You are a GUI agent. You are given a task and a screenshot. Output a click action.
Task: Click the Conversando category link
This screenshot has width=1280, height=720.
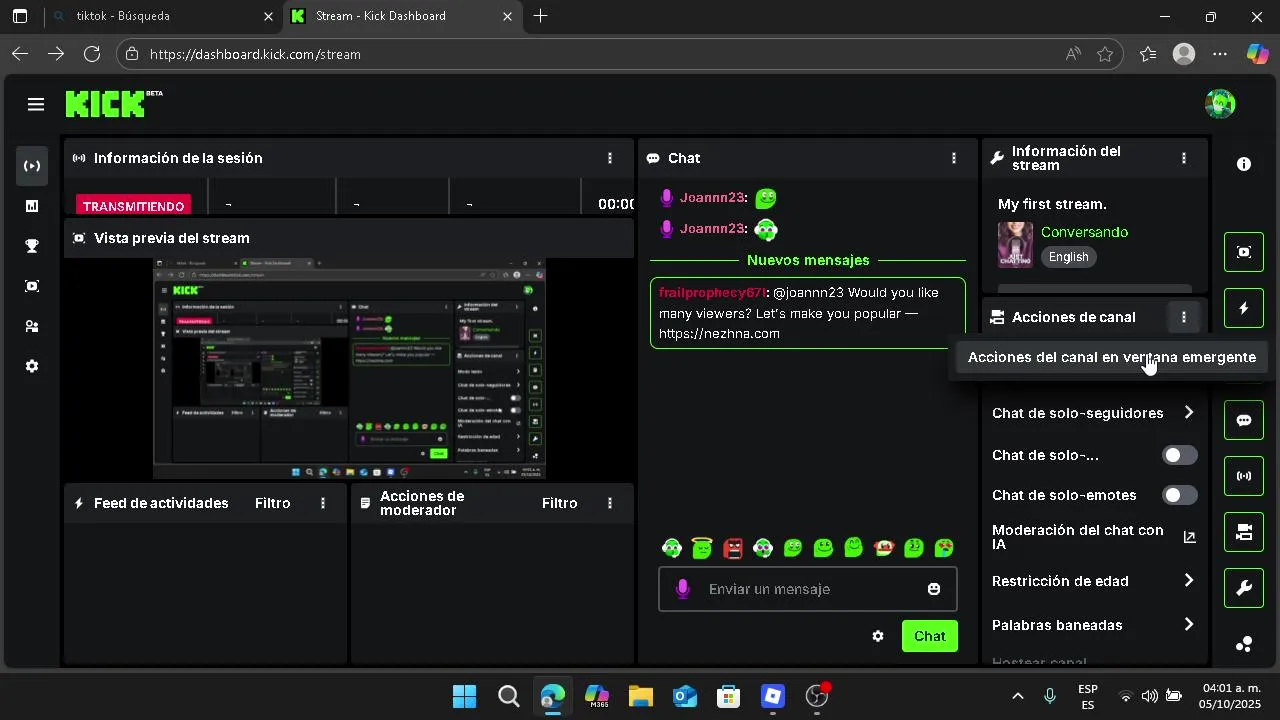[x=1084, y=232]
